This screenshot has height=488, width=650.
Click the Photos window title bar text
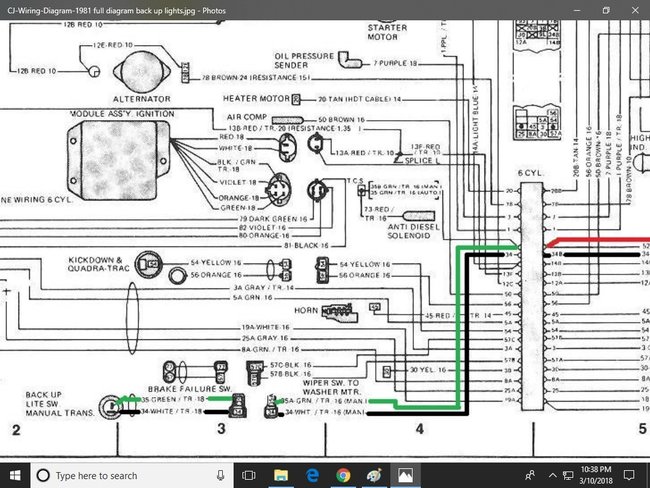116,10
